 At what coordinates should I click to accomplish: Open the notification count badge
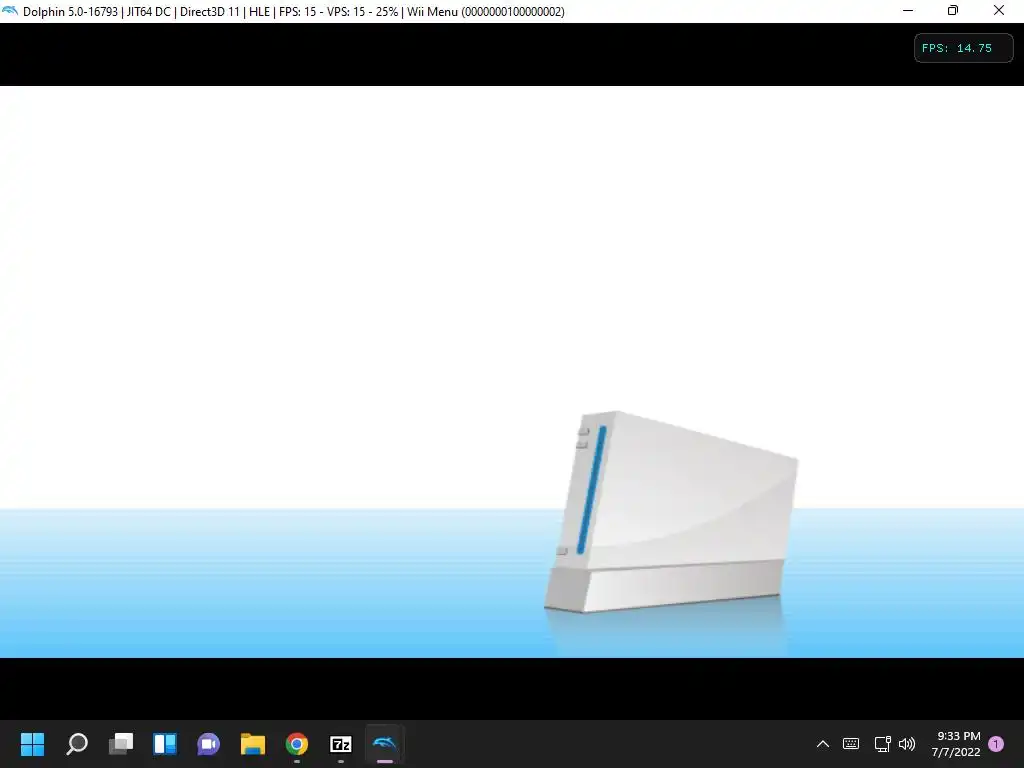[996, 744]
